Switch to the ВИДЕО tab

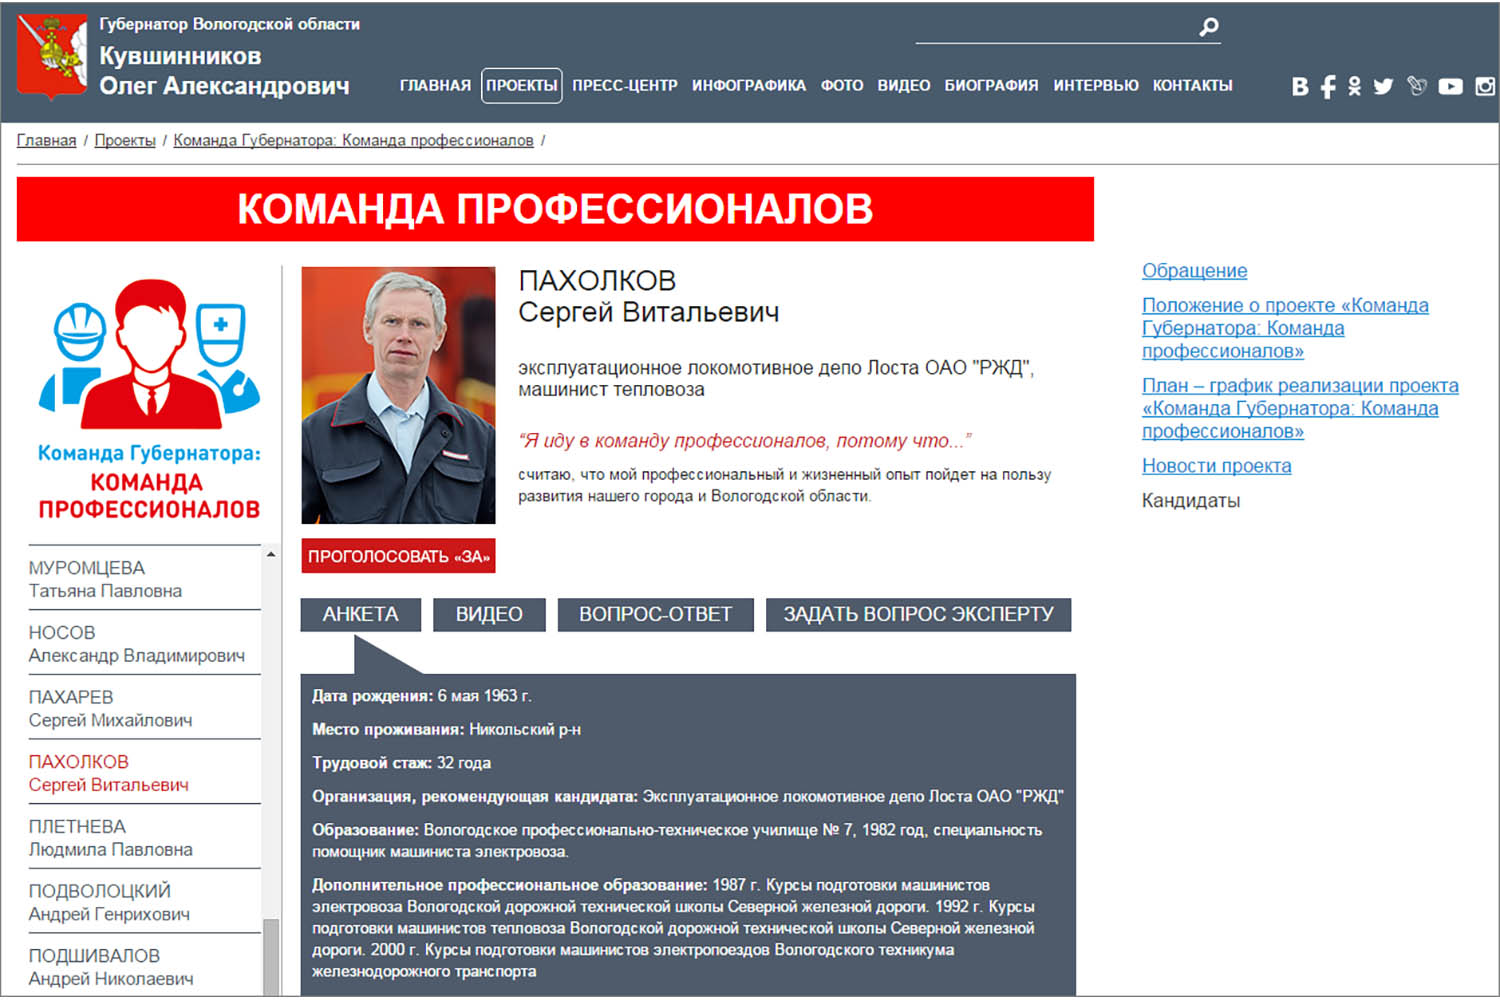pyautogui.click(x=489, y=615)
